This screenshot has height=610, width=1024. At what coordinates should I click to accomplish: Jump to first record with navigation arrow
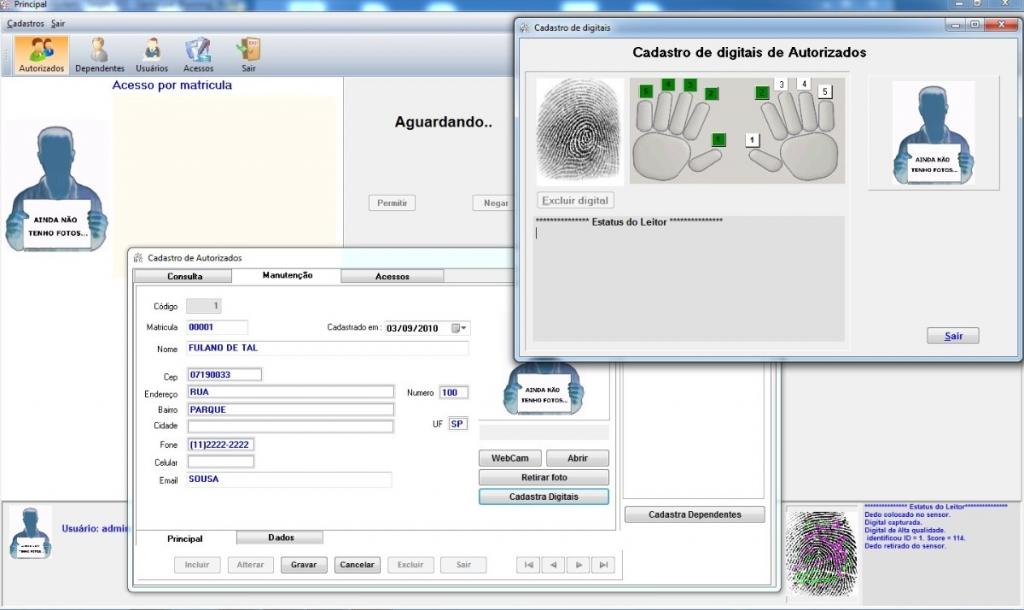click(528, 565)
